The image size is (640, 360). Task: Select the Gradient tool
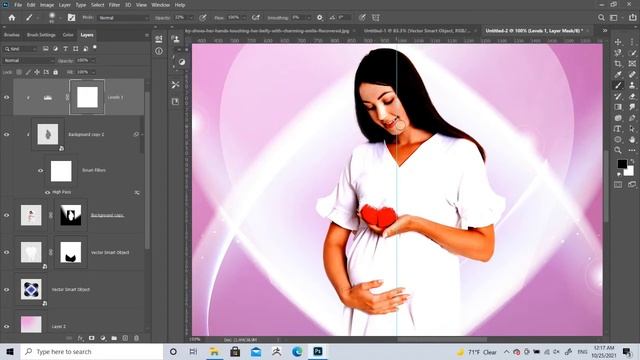pos(618,107)
